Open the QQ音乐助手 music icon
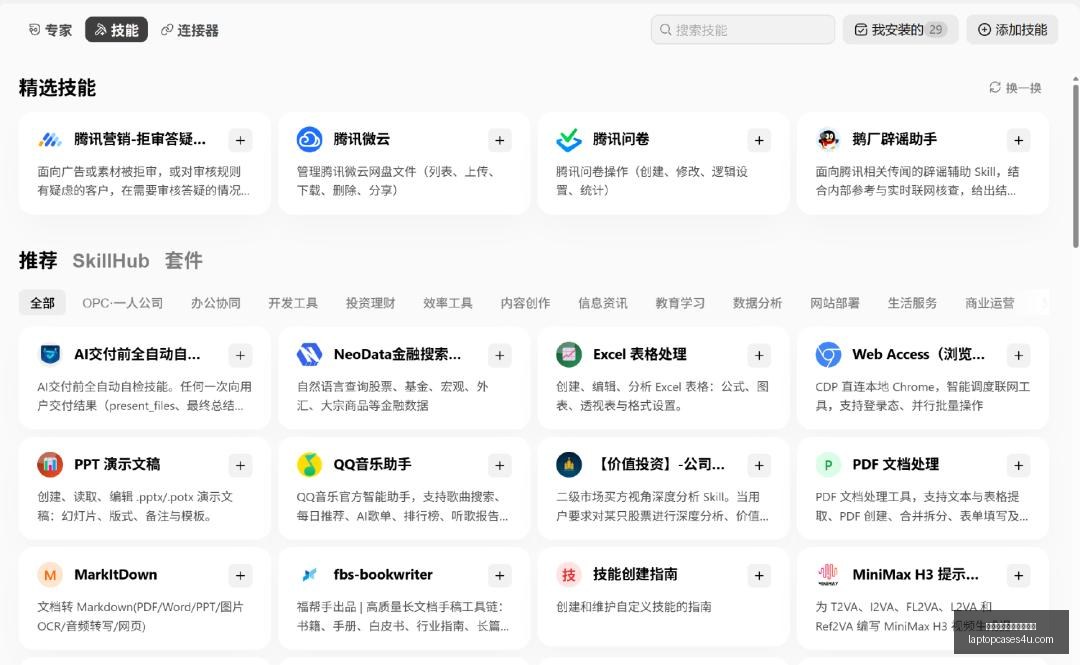The width and height of the screenshot is (1080, 665). [x=309, y=464]
